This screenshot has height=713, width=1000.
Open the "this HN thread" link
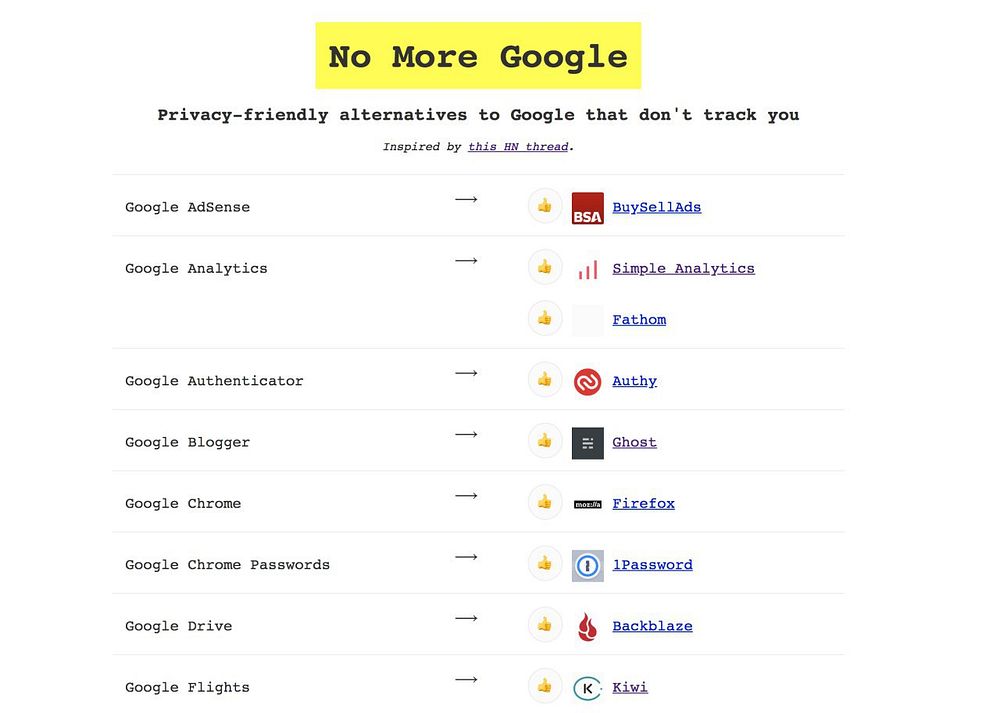coord(518,147)
